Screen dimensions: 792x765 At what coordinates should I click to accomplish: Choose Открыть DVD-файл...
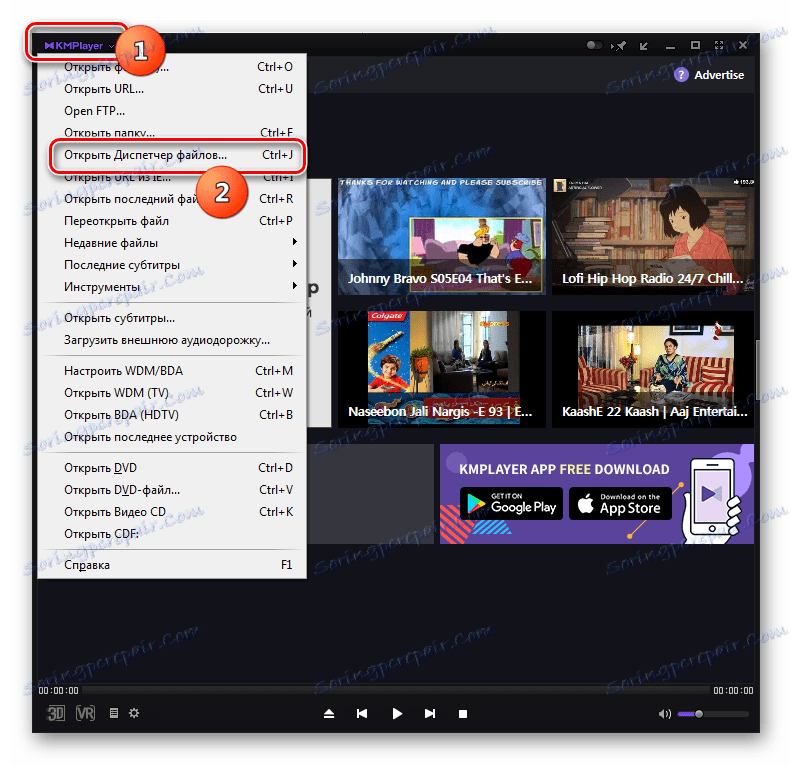[172, 490]
